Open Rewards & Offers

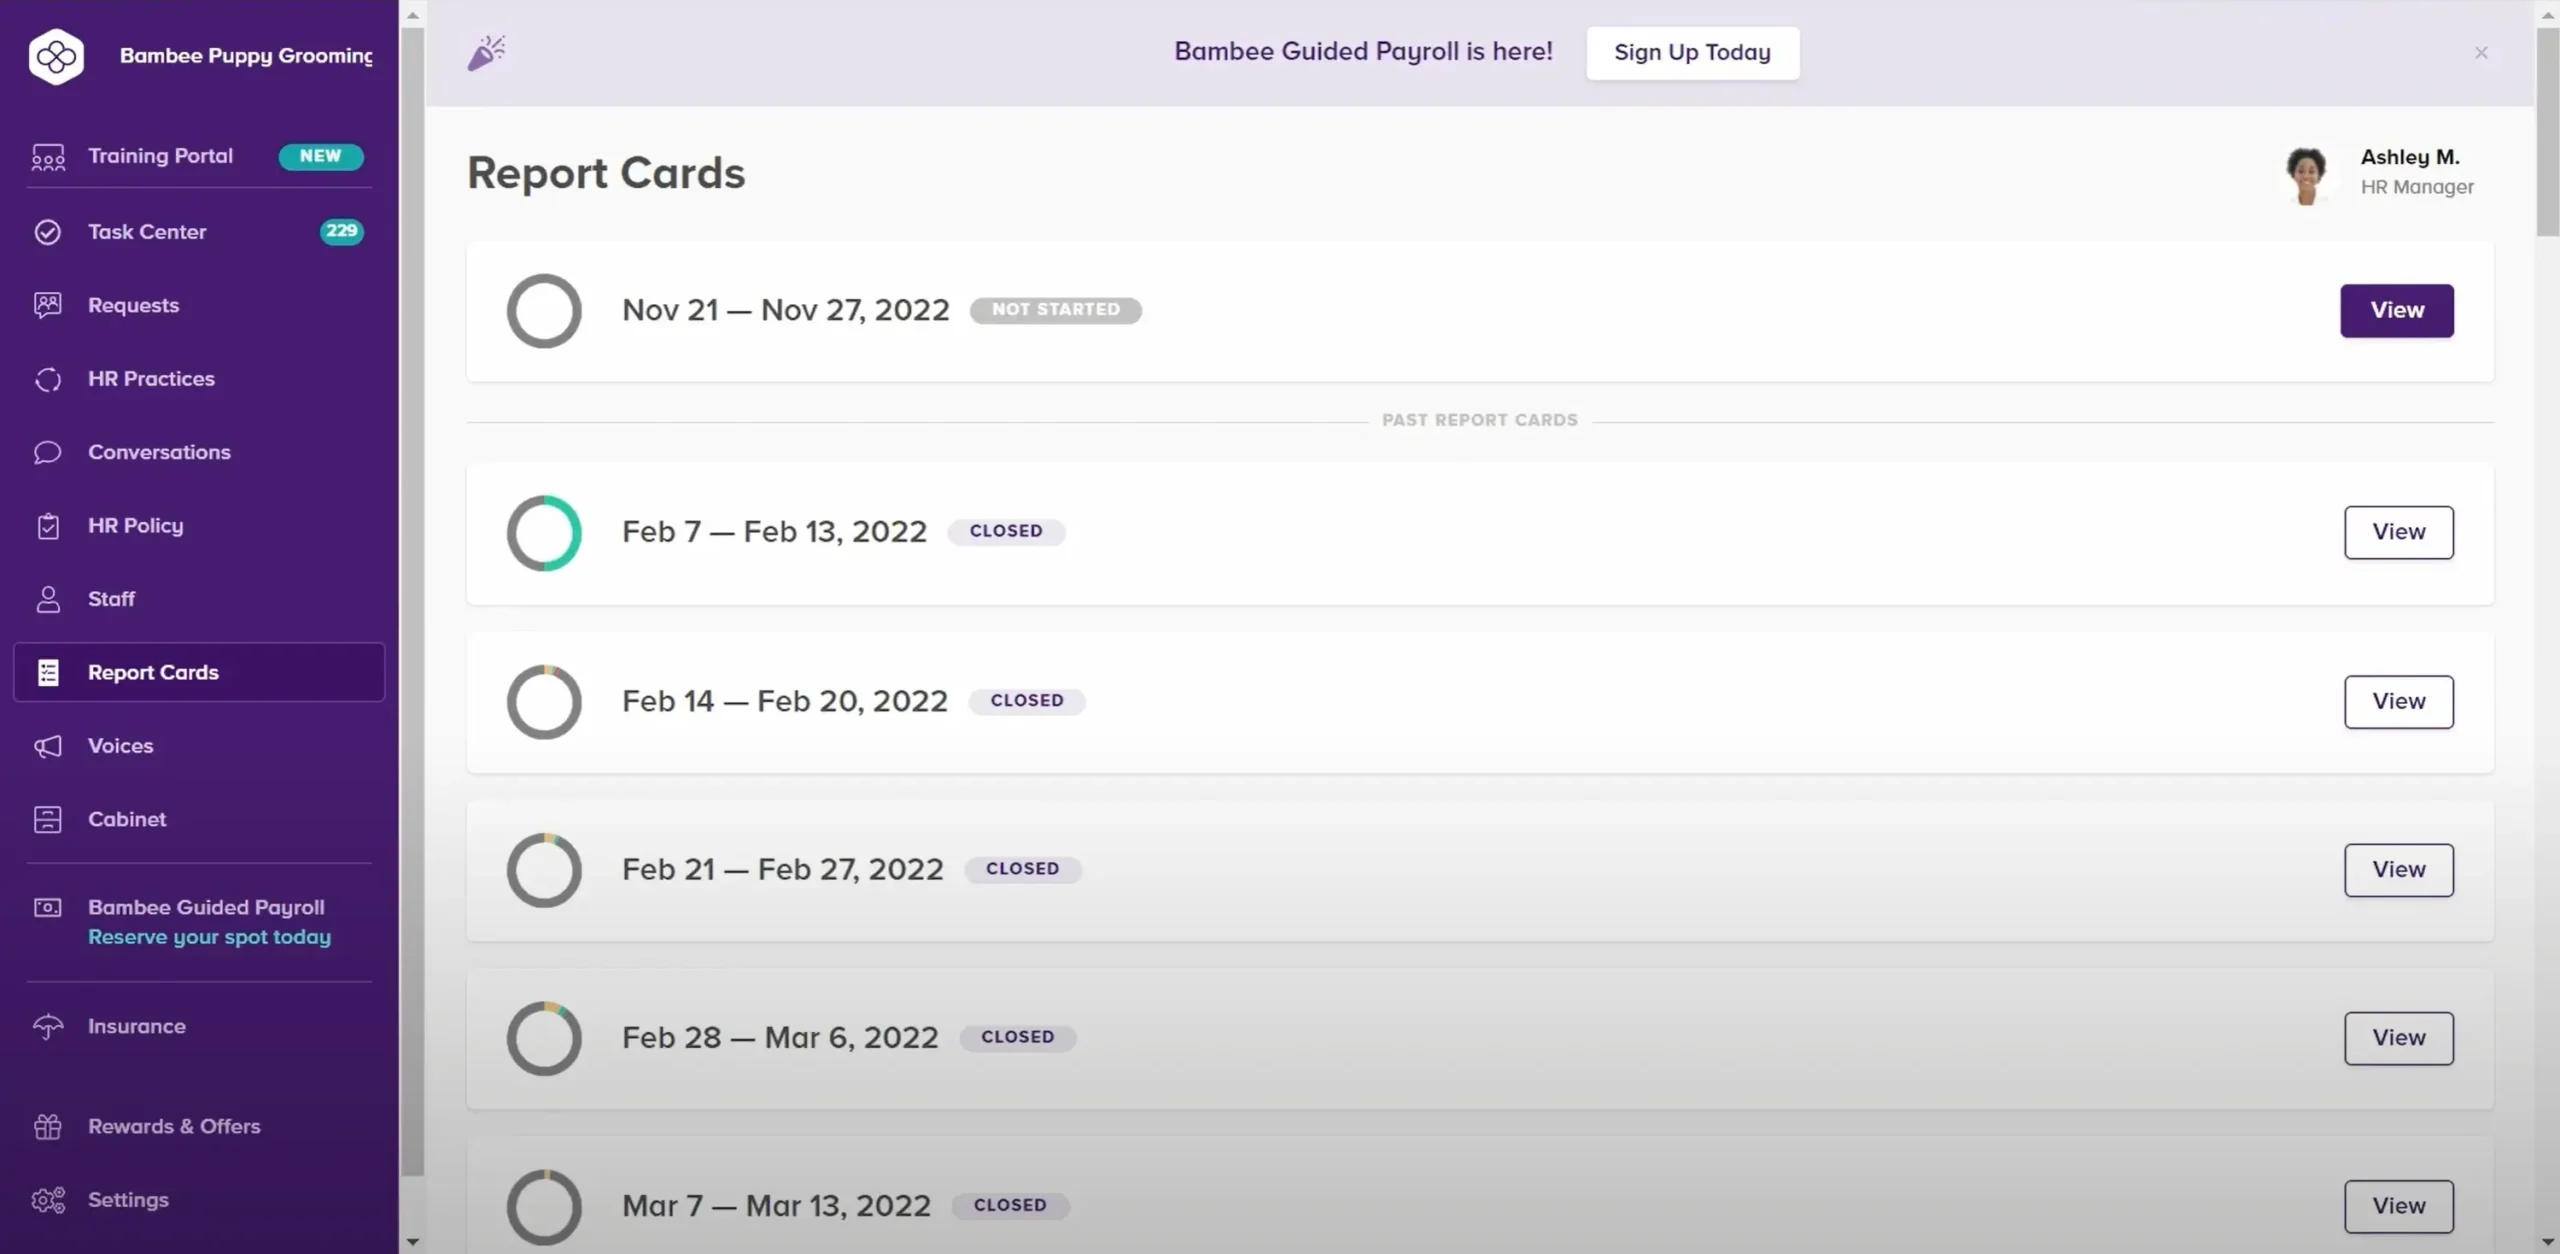tap(173, 1125)
